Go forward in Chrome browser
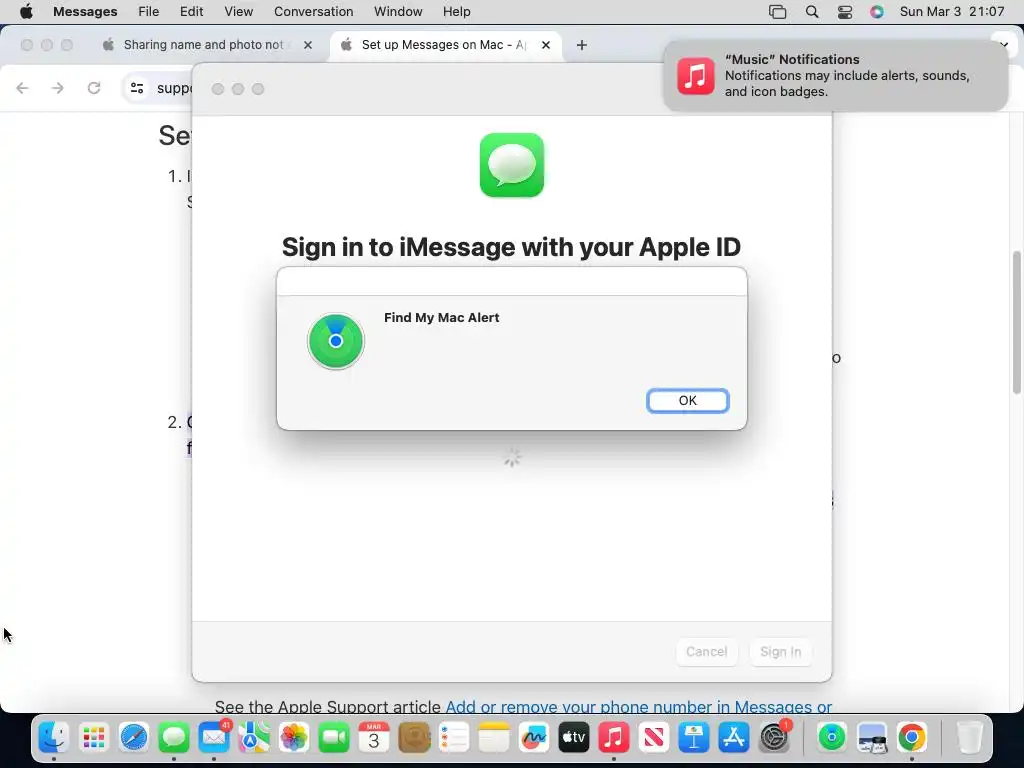The image size is (1024, 768). click(57, 88)
